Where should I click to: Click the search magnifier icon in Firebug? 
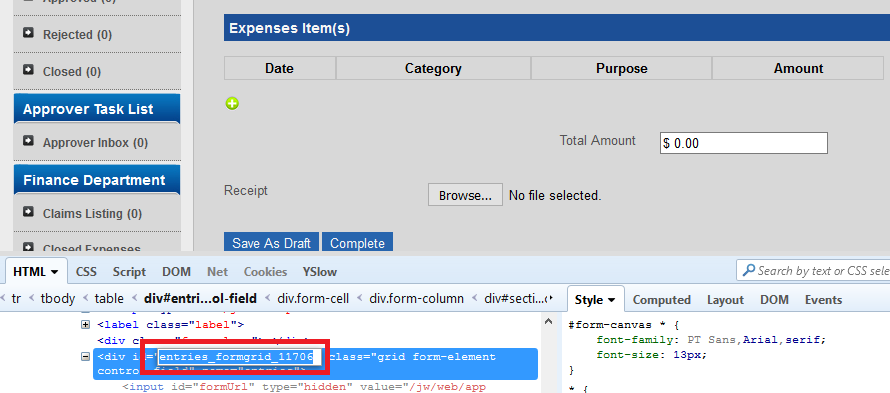click(749, 270)
